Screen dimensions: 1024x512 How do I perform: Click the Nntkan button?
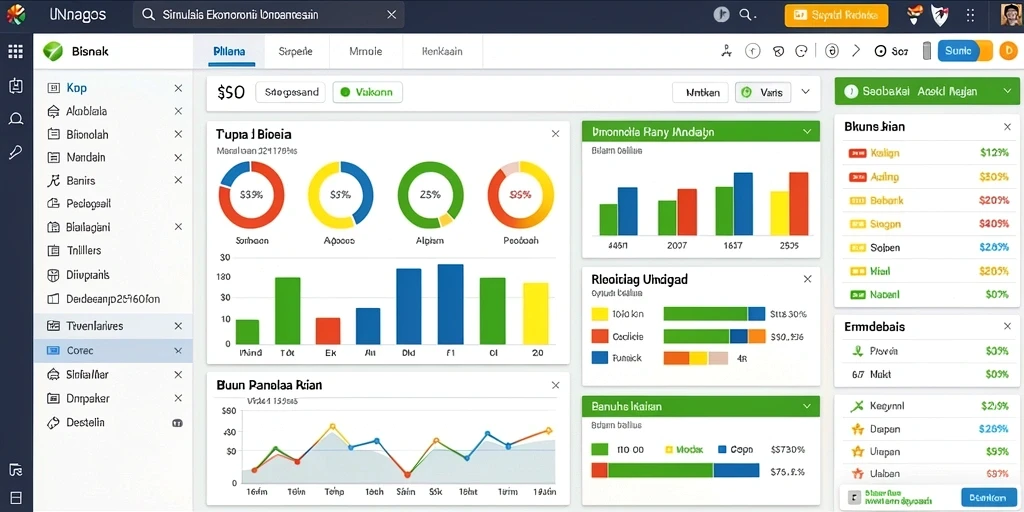point(700,93)
